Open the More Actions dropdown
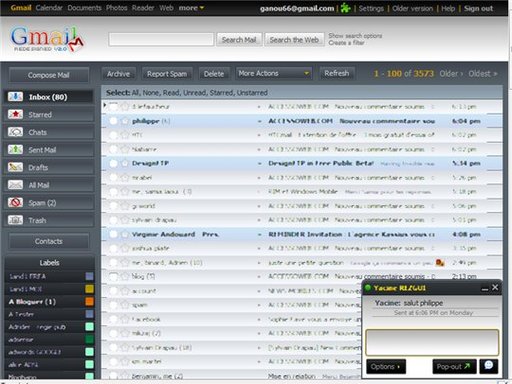Viewport: 512px width, 384px height. (x=274, y=73)
